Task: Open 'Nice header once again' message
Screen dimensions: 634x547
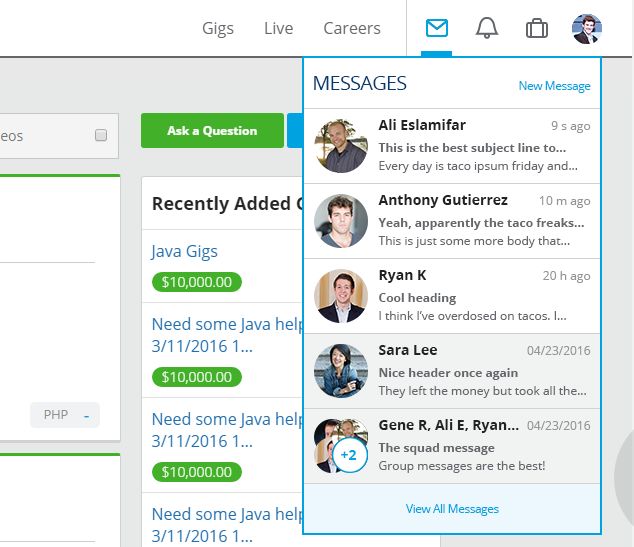Action: (x=452, y=371)
